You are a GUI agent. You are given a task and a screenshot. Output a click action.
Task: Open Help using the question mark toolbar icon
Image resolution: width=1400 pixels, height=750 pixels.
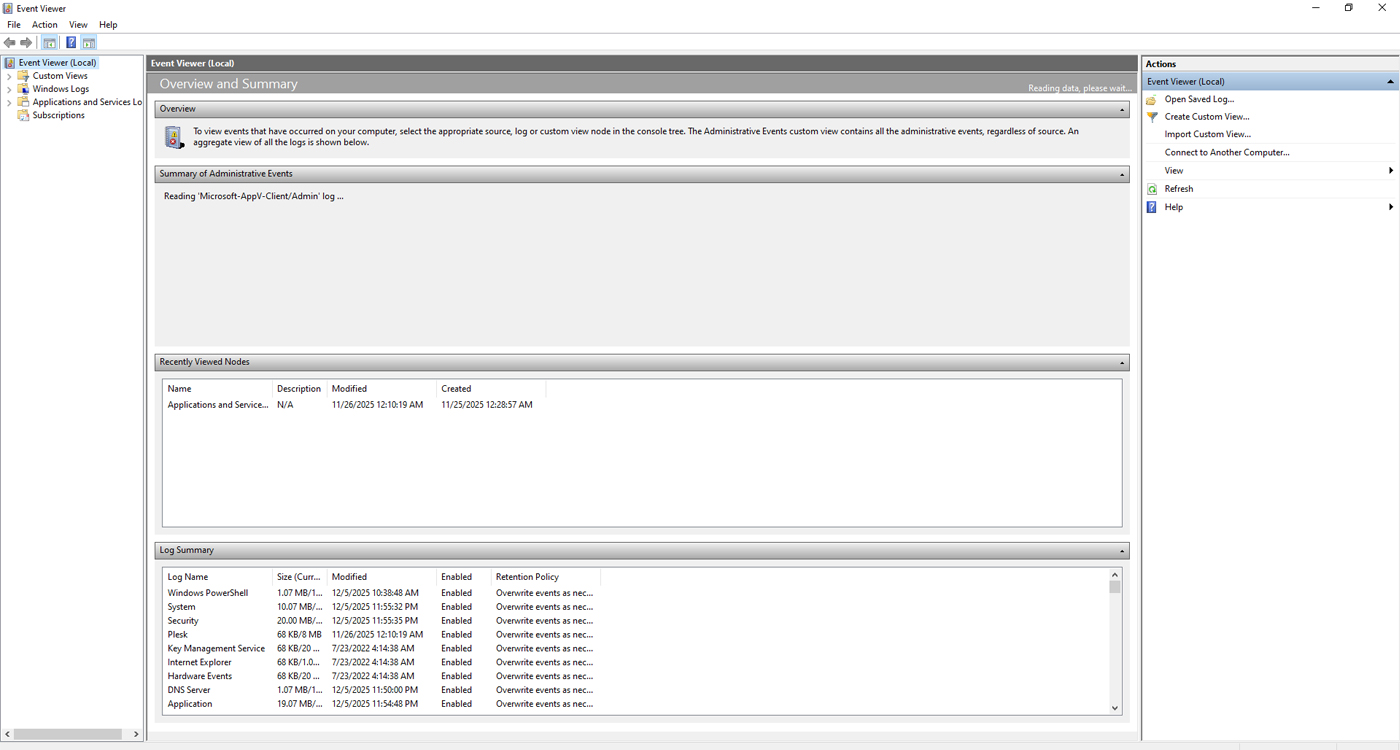tap(70, 42)
